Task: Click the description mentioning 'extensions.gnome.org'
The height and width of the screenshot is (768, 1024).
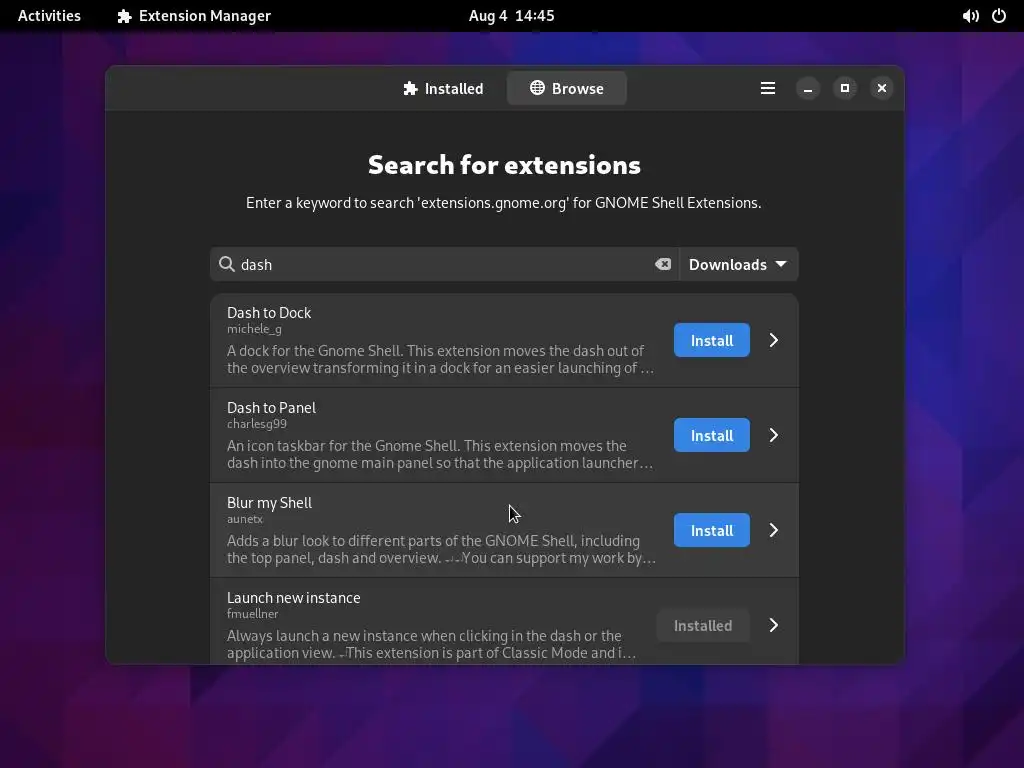Action: [504, 203]
